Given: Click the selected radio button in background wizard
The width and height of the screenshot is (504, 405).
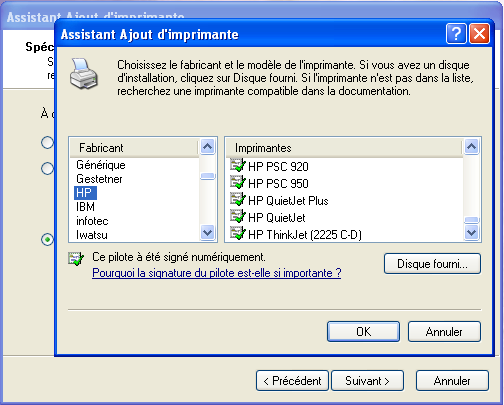Looking at the screenshot, I should click(x=47, y=239).
